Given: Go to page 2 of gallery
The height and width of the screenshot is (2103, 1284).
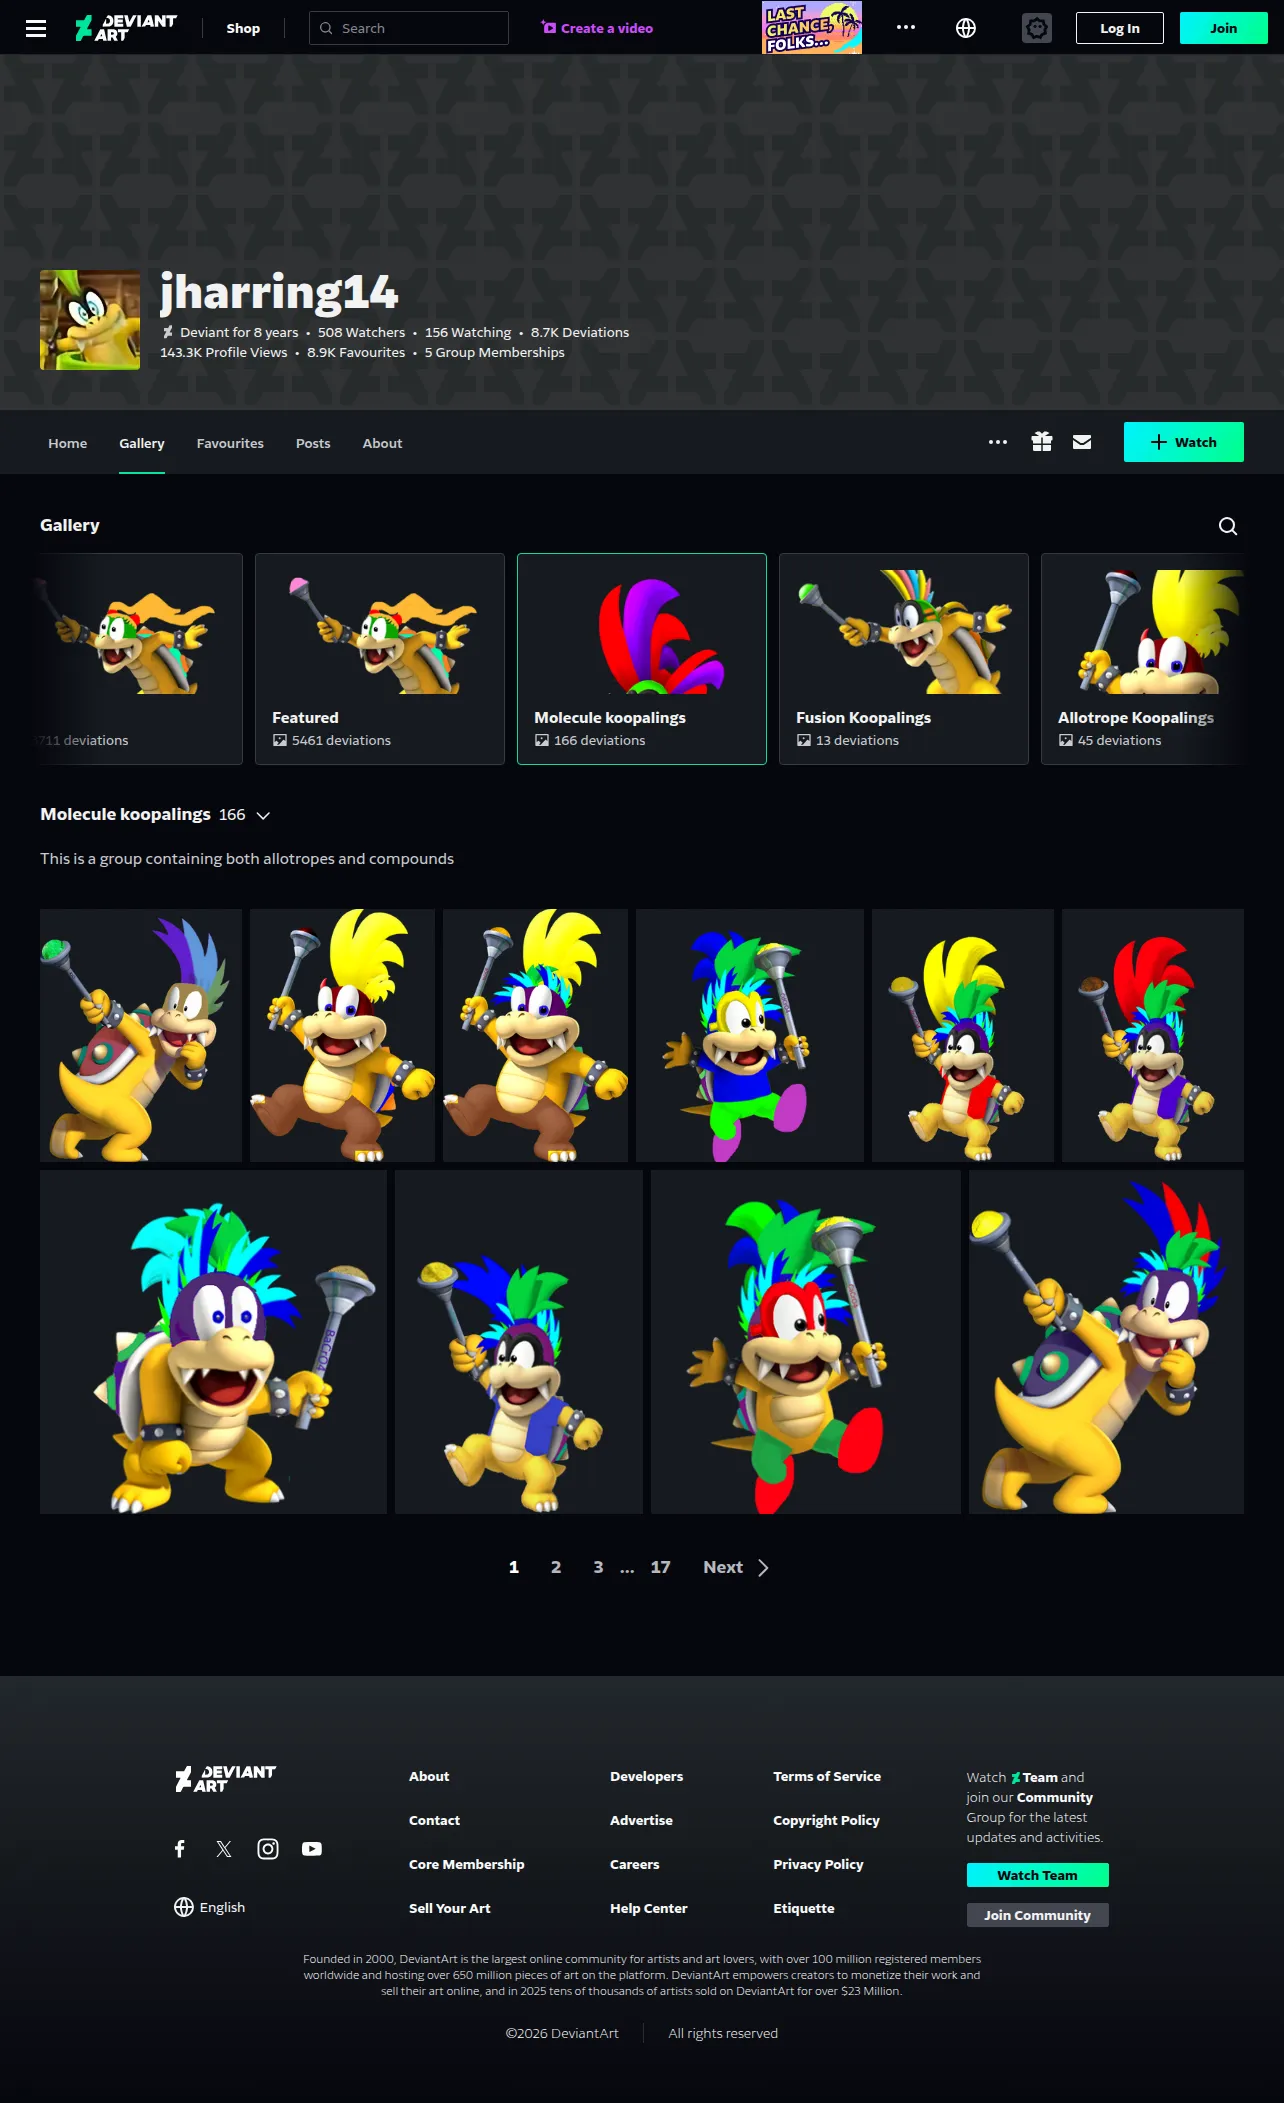Looking at the screenshot, I should click(556, 1567).
